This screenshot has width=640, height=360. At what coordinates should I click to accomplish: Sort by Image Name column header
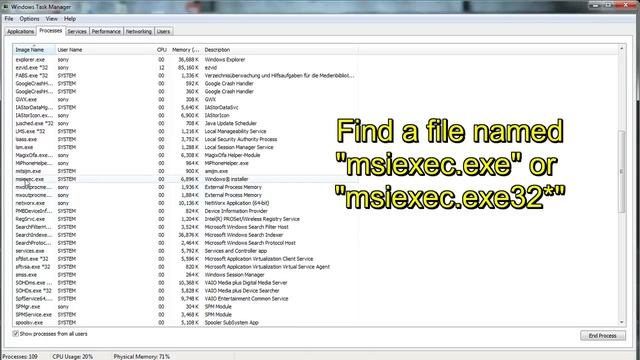pos(34,50)
